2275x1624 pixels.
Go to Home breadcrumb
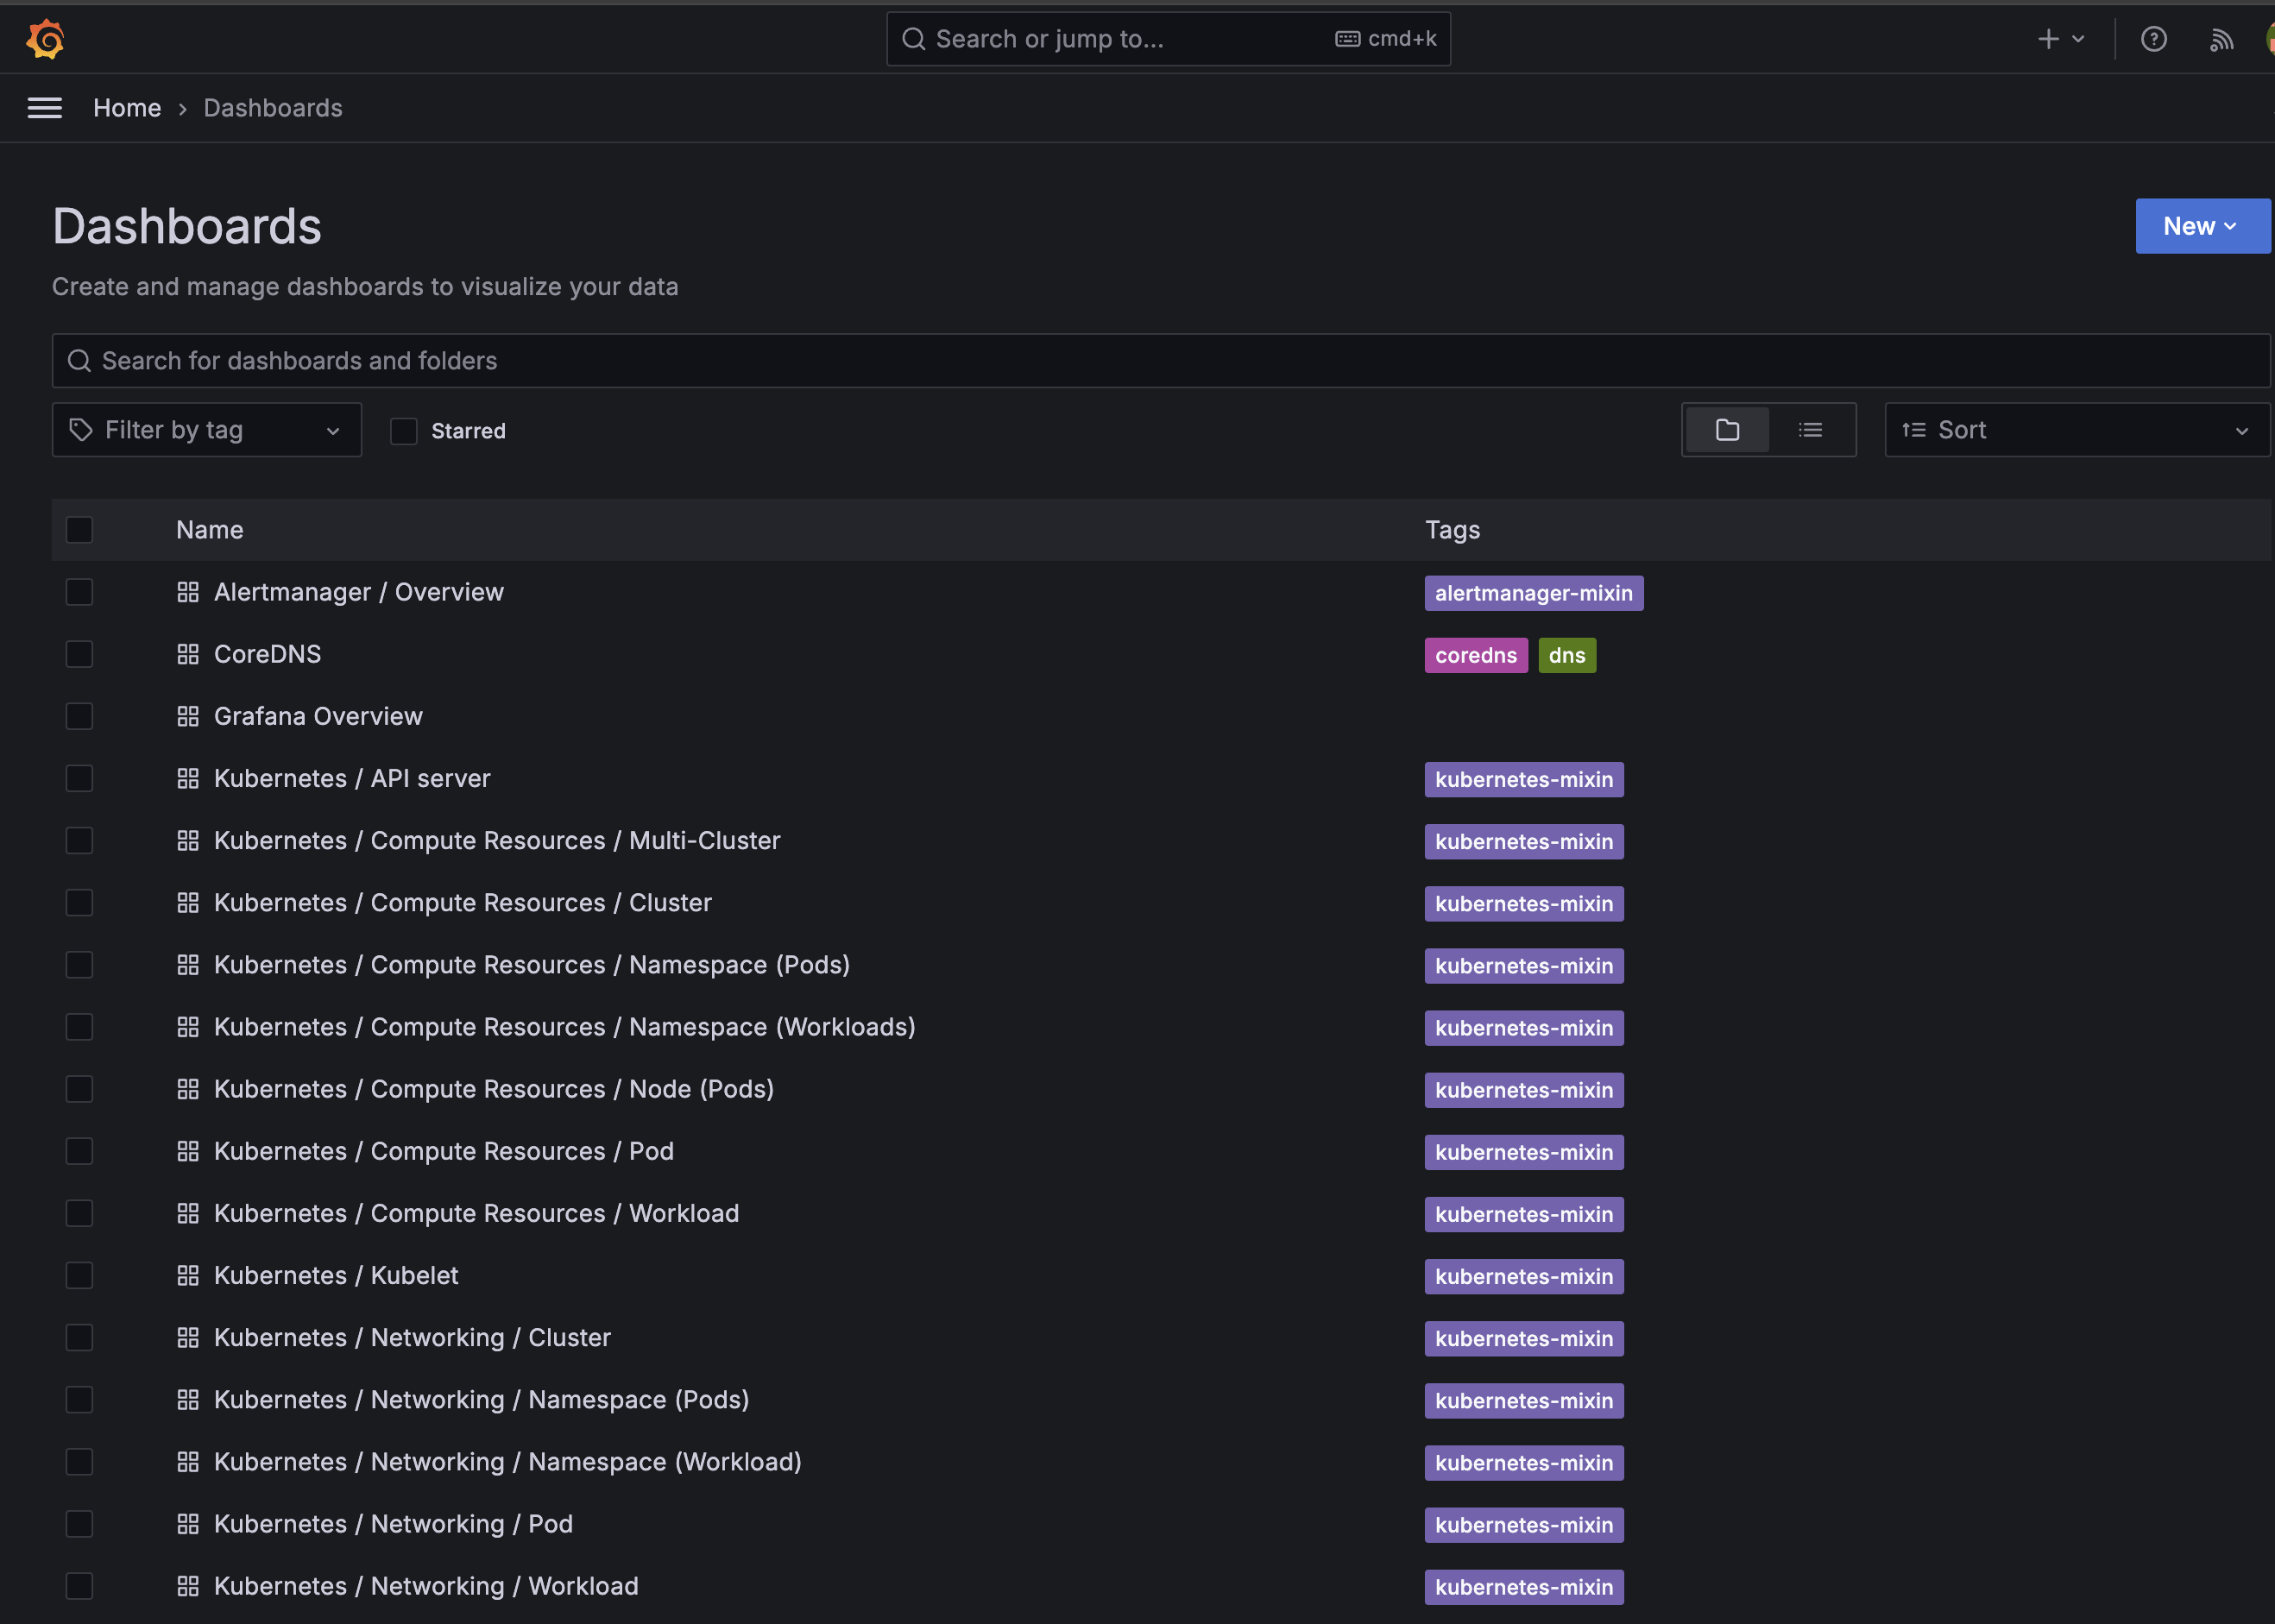pos(127,108)
